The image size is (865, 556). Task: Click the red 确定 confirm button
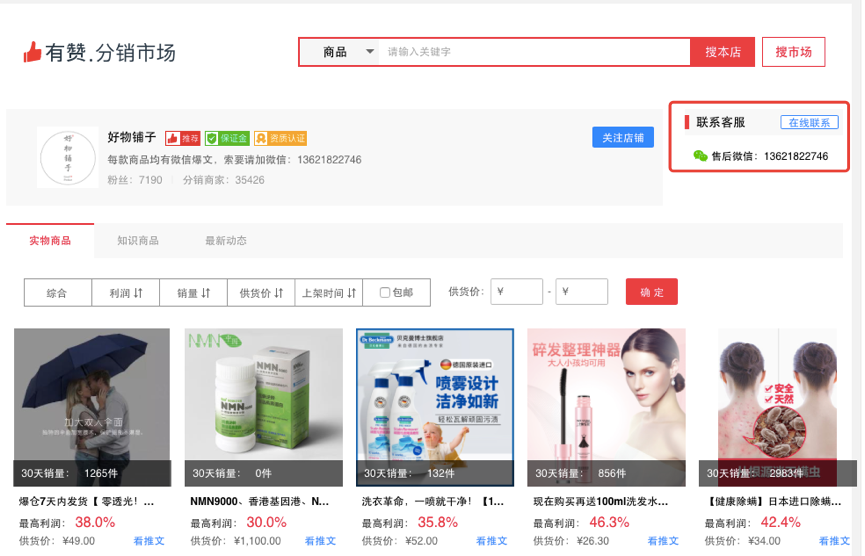(x=652, y=292)
